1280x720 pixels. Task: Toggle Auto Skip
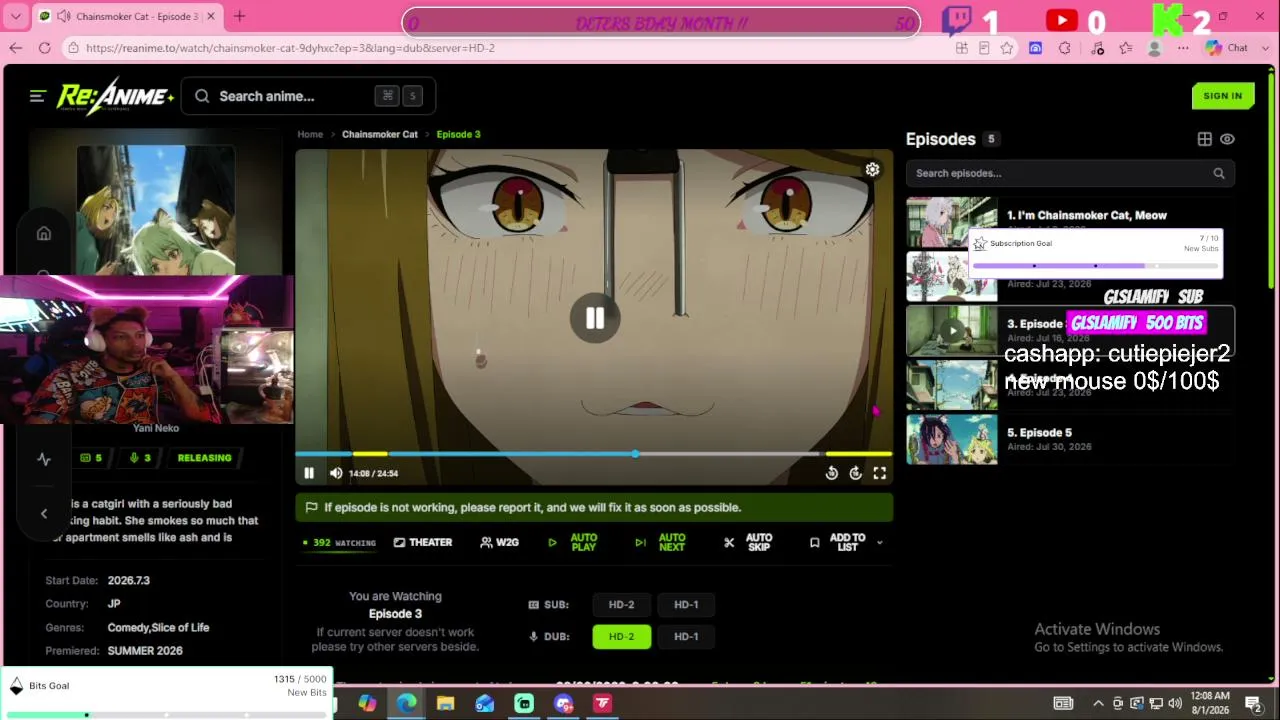(x=749, y=542)
